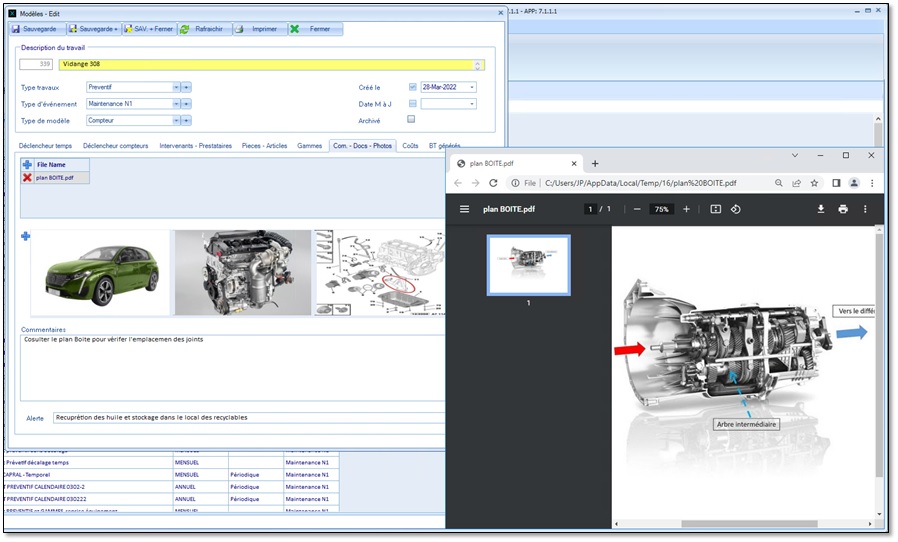The width and height of the screenshot is (898, 542).
Task: Select the green car photo thumbnail
Action: pyautogui.click(x=102, y=273)
